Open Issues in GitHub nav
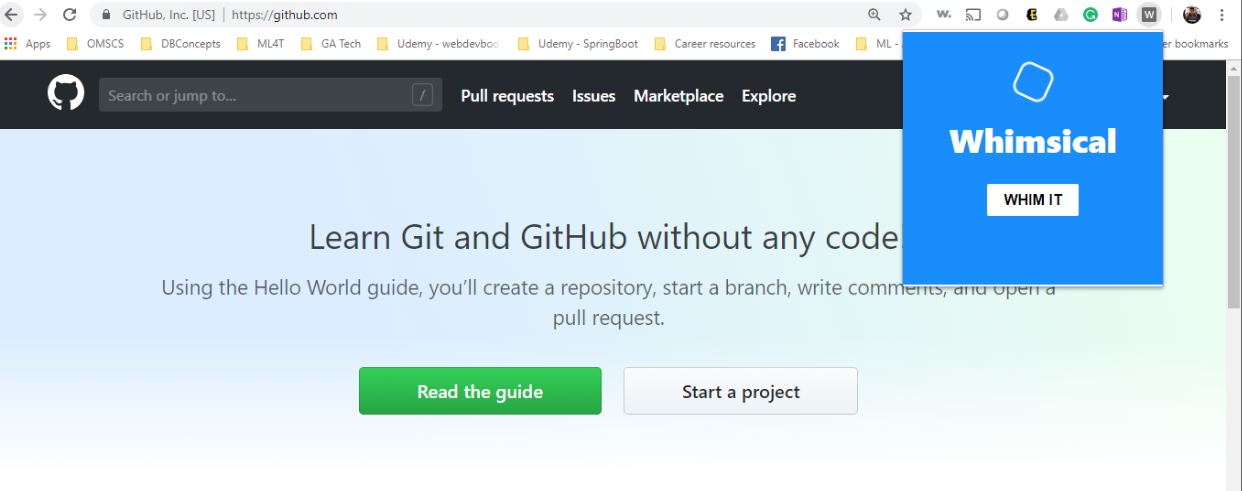 click(x=594, y=96)
